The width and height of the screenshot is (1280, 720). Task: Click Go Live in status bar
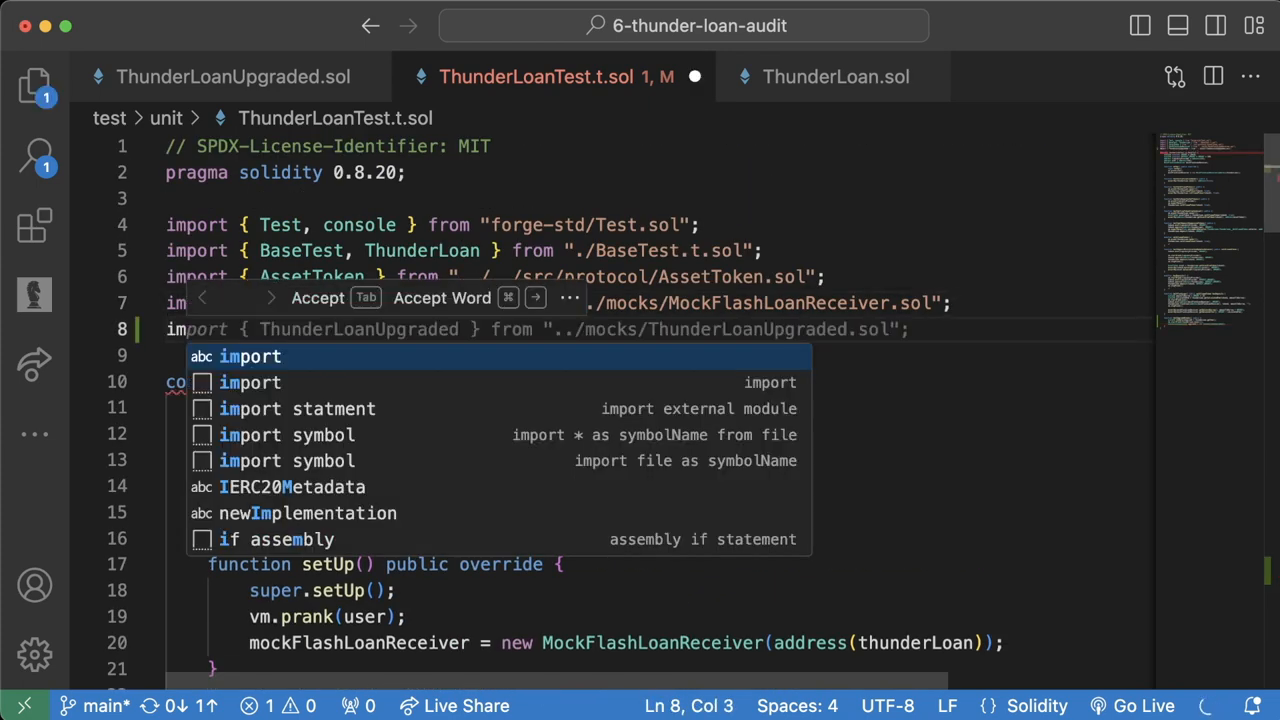[x=1132, y=706]
